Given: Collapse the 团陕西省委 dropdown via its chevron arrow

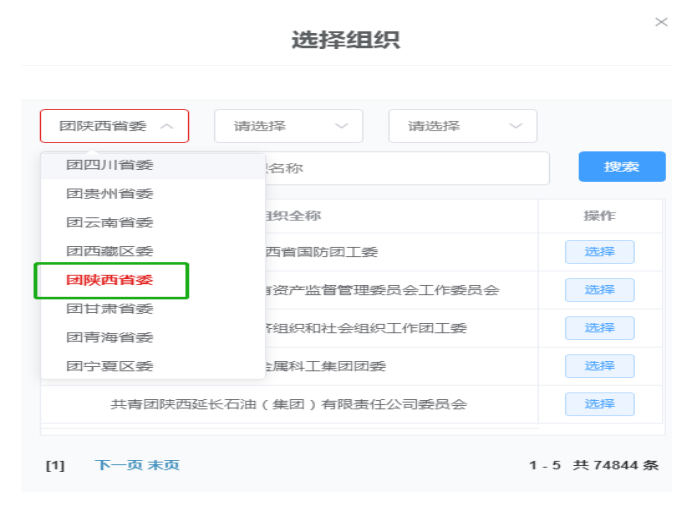Looking at the screenshot, I should [x=167, y=126].
